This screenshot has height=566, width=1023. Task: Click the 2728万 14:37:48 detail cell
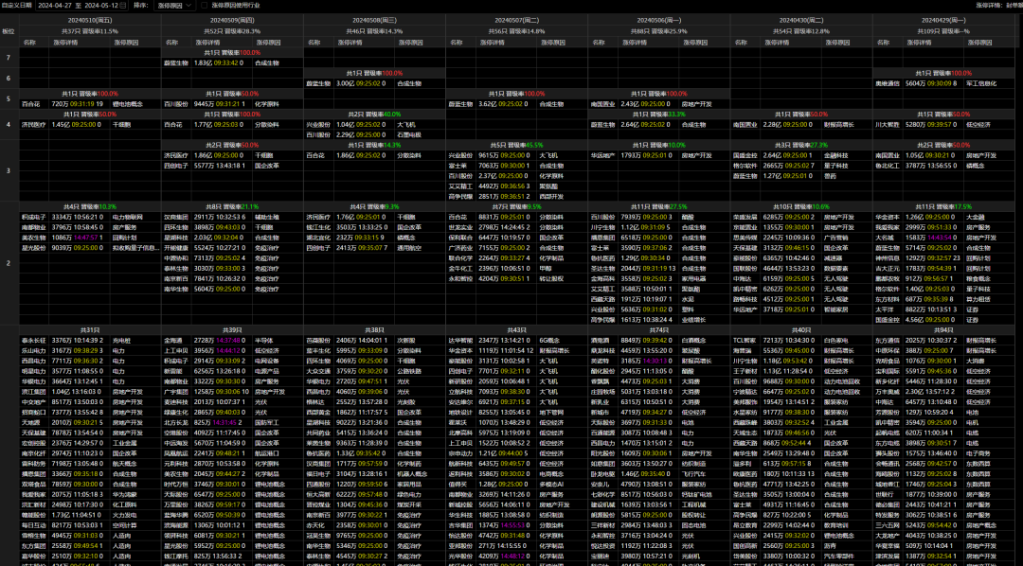coord(220,340)
